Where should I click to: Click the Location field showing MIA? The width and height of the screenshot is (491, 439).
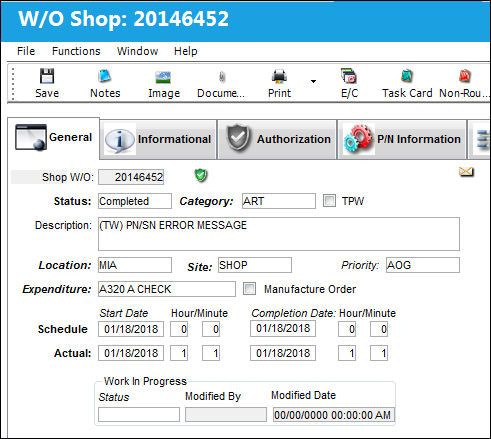pos(135,265)
